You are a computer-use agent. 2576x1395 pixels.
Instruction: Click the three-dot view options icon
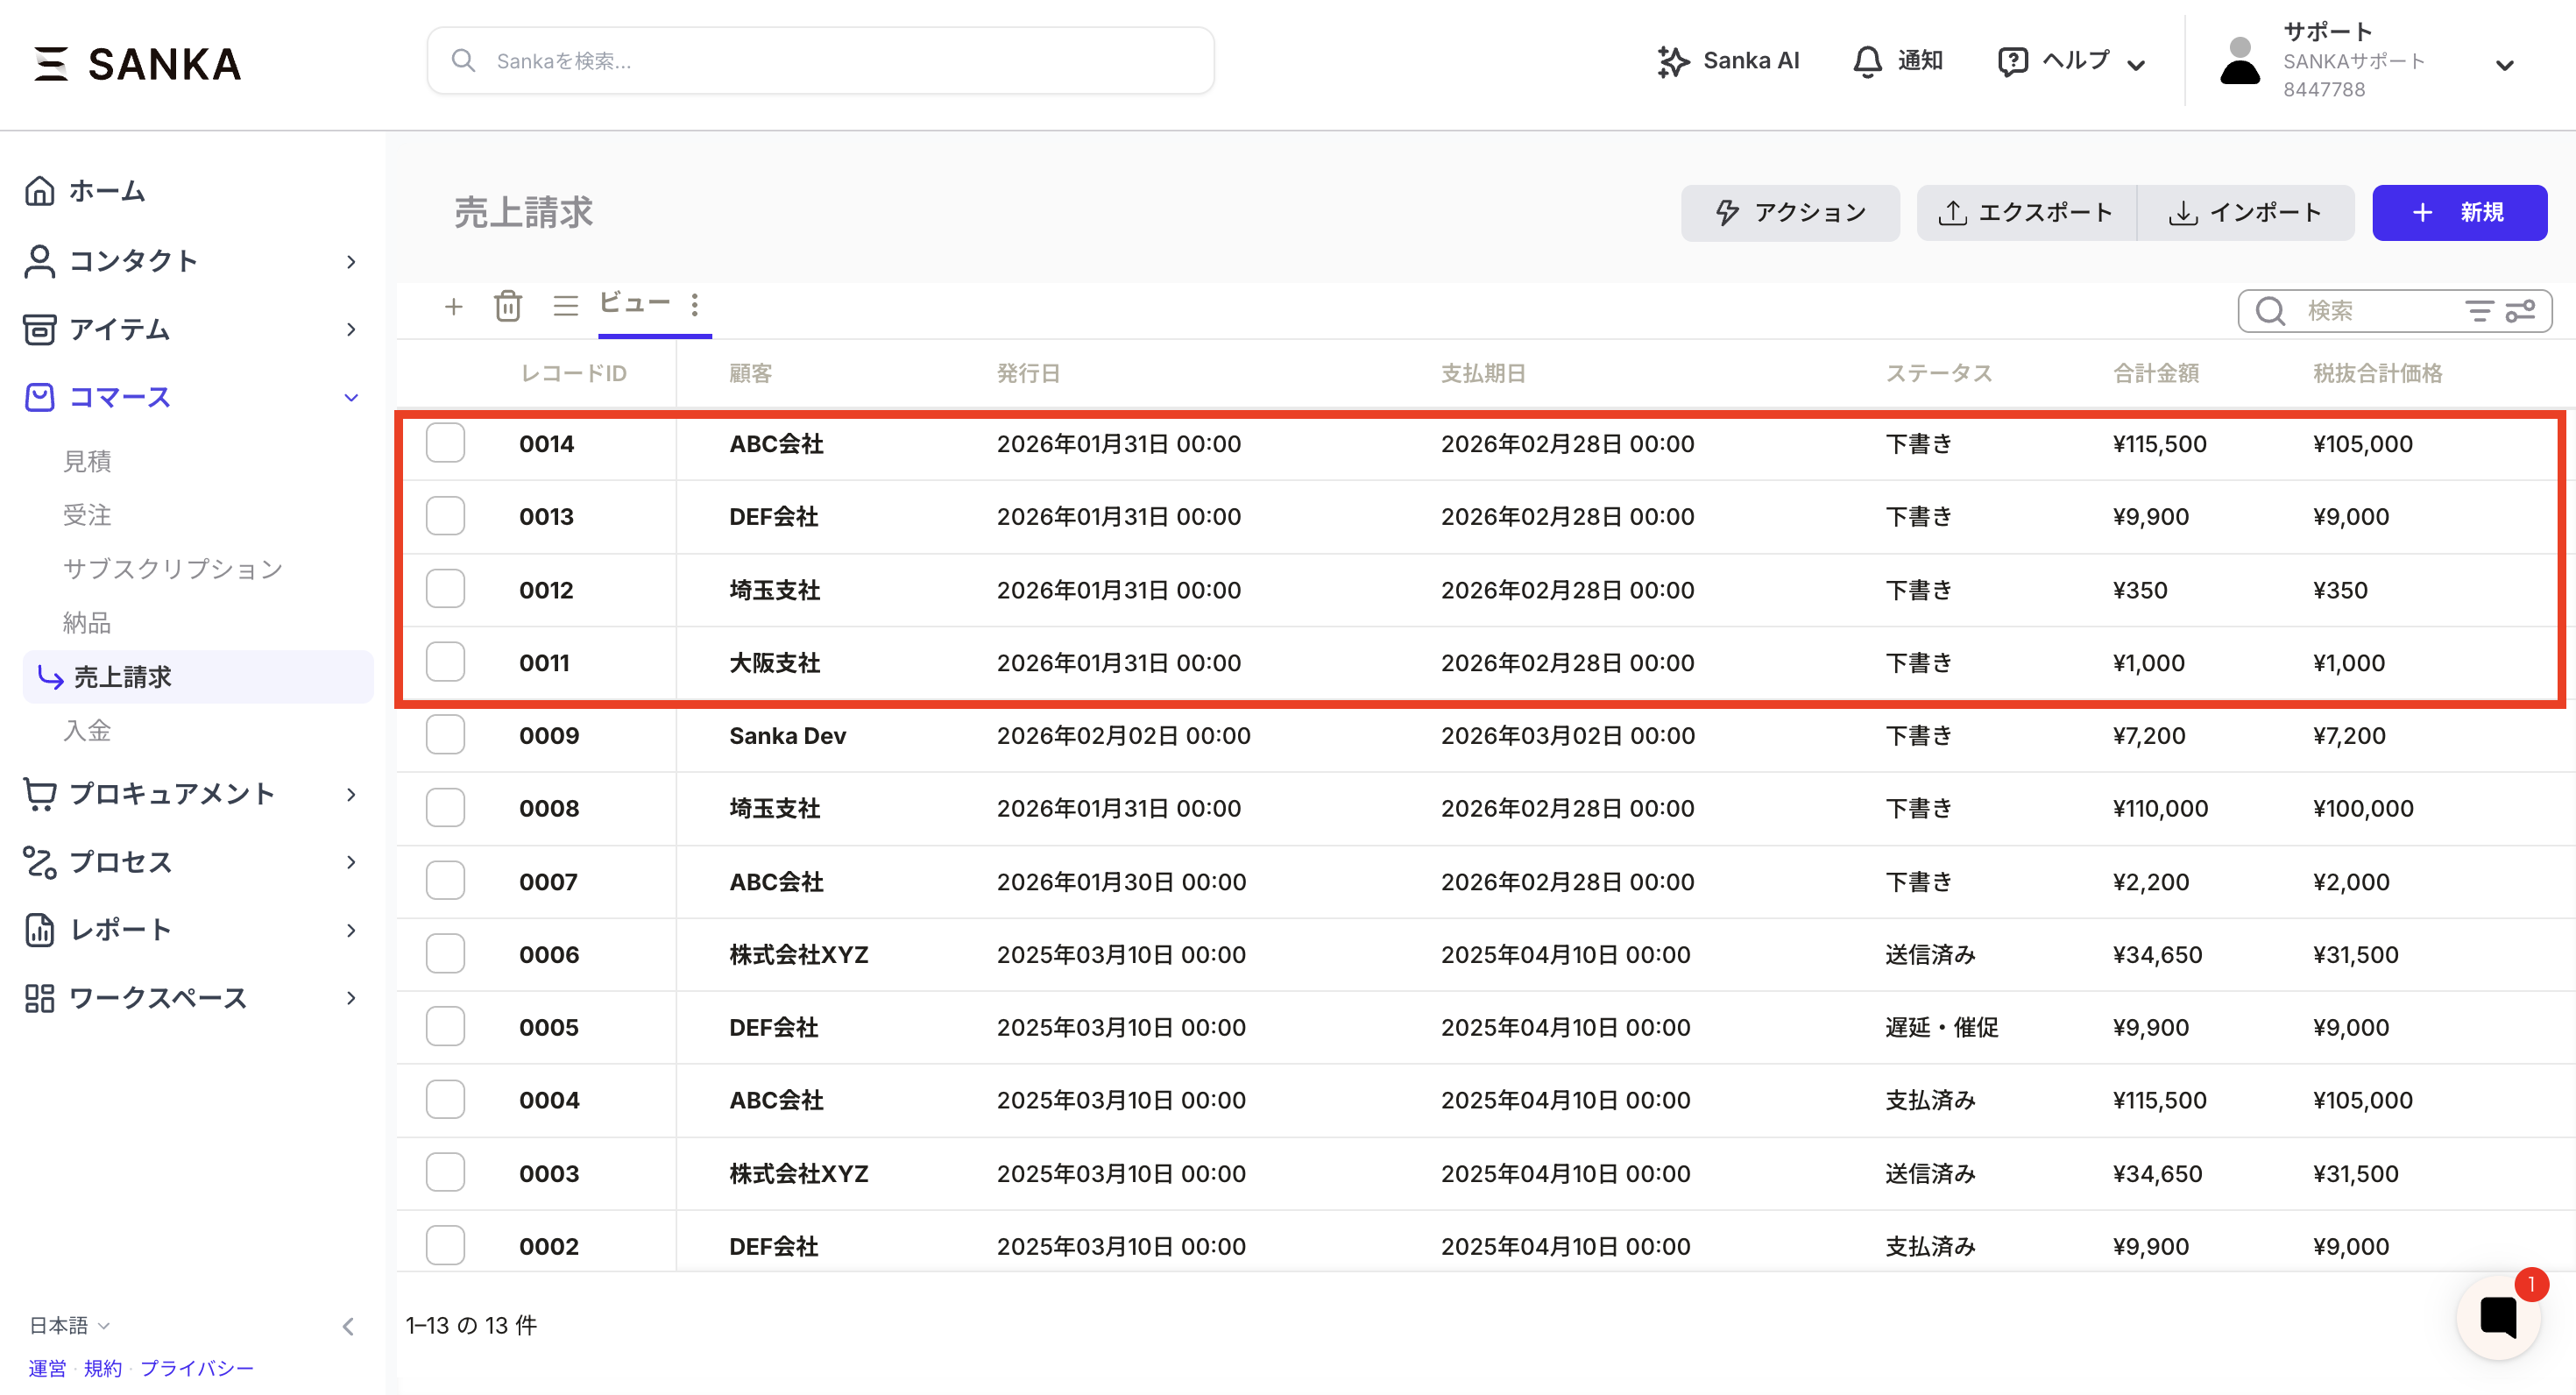click(x=695, y=304)
